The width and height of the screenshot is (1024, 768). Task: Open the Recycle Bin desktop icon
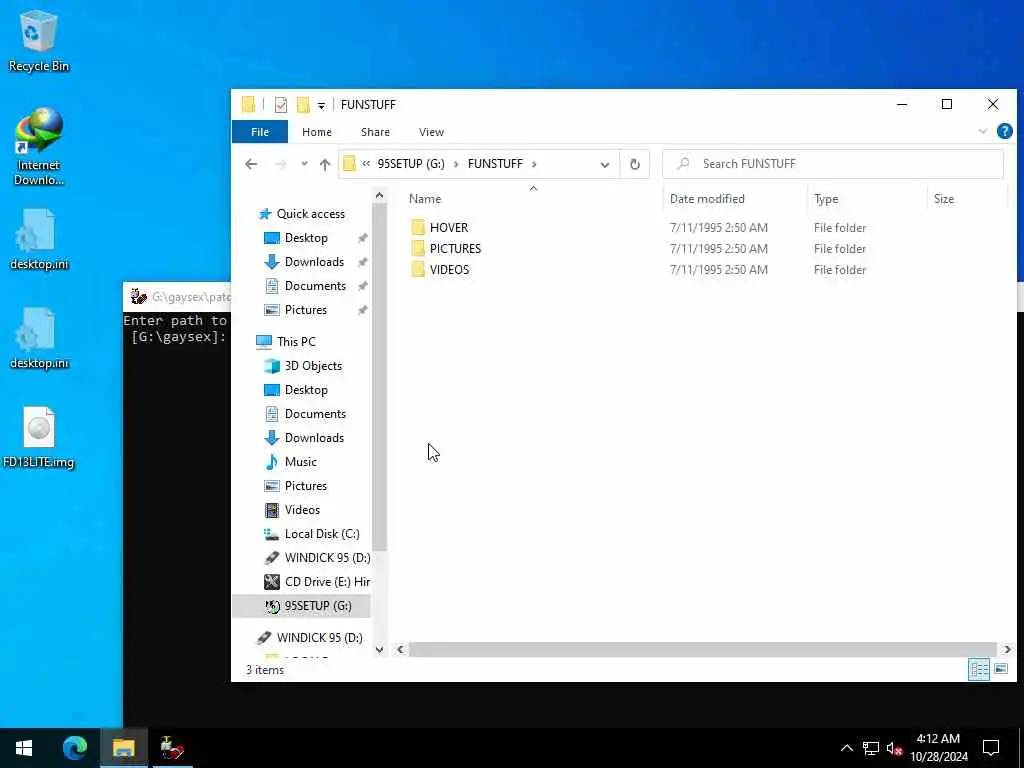[38, 41]
